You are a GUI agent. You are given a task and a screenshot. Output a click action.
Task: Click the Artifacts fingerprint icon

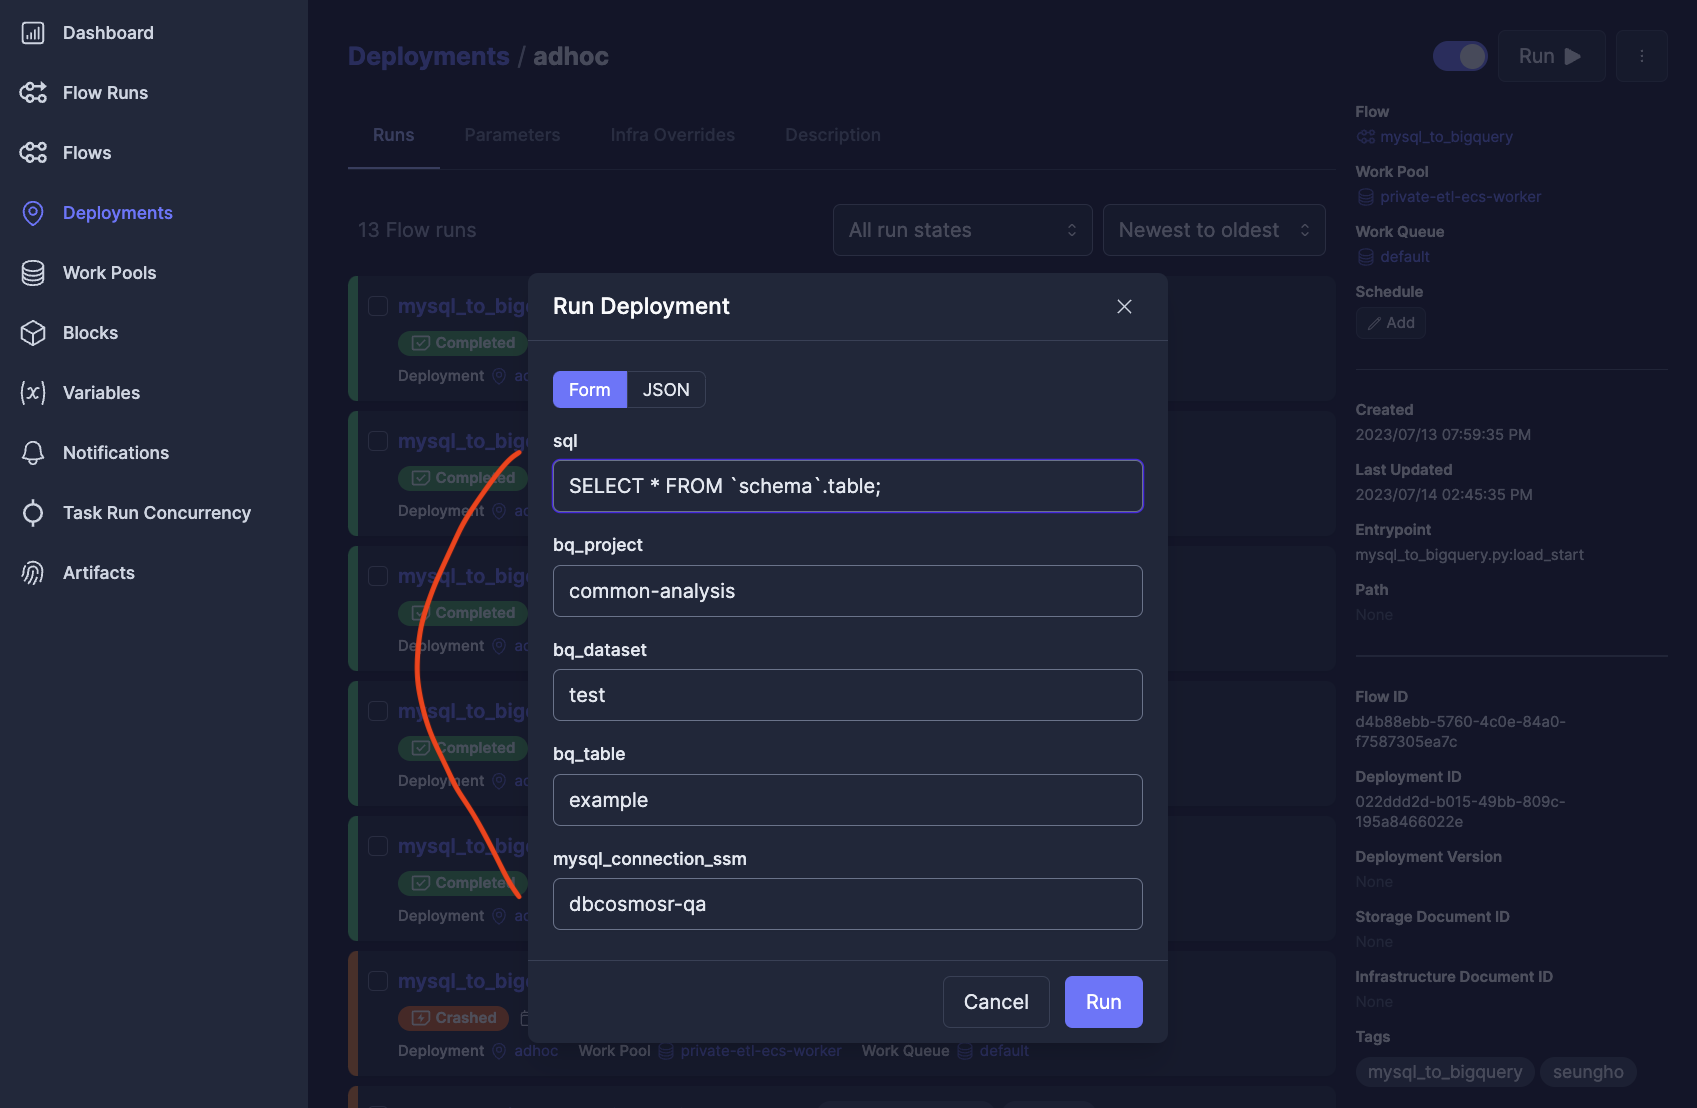pyautogui.click(x=33, y=573)
